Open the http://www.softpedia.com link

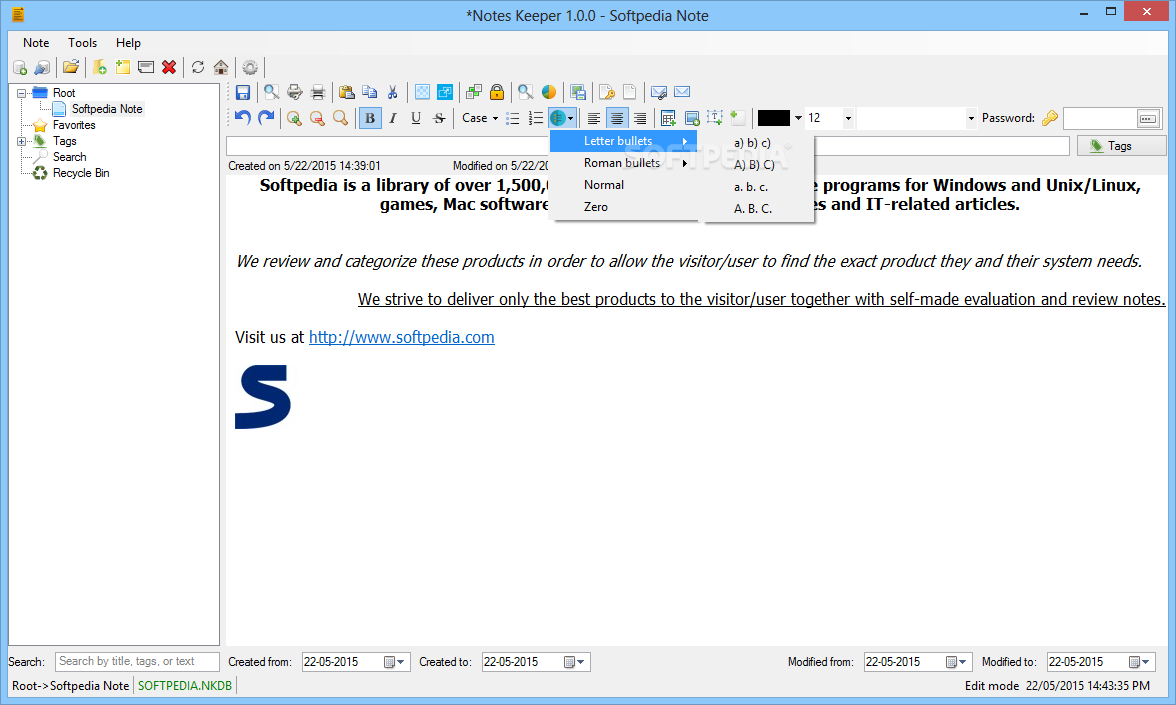pos(401,338)
